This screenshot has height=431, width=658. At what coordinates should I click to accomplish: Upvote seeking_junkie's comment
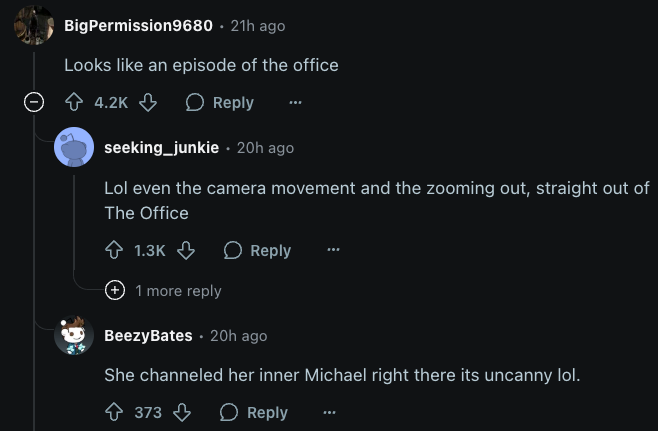point(114,250)
